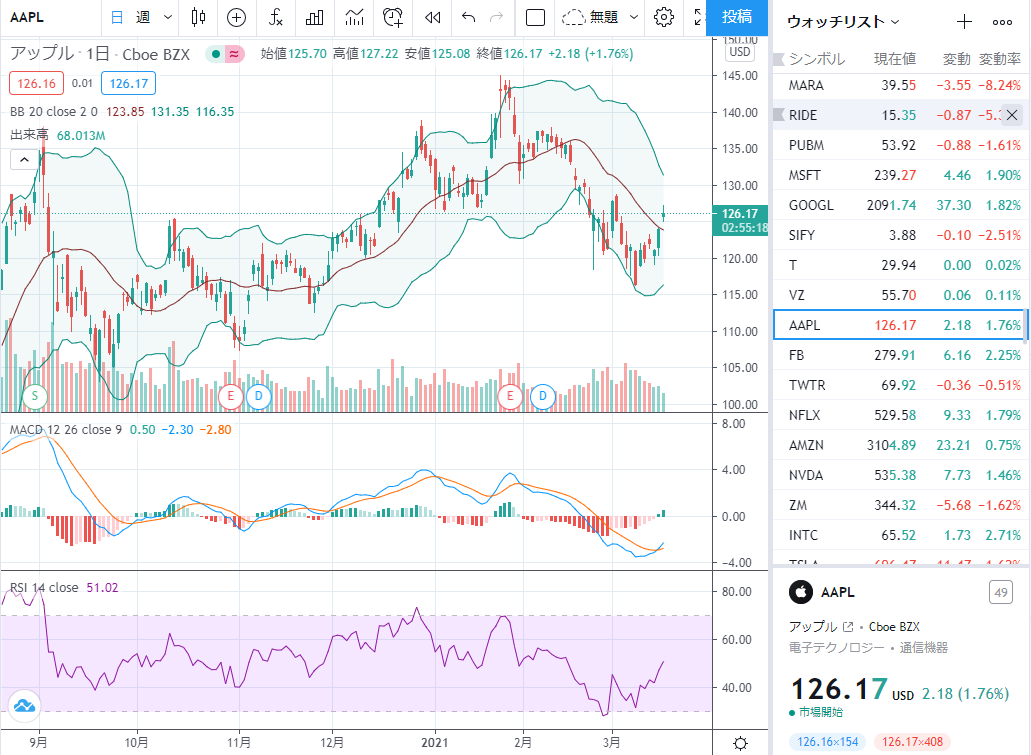
Task: Click the 49 badge in AAPL details
Action: click(x=1001, y=593)
